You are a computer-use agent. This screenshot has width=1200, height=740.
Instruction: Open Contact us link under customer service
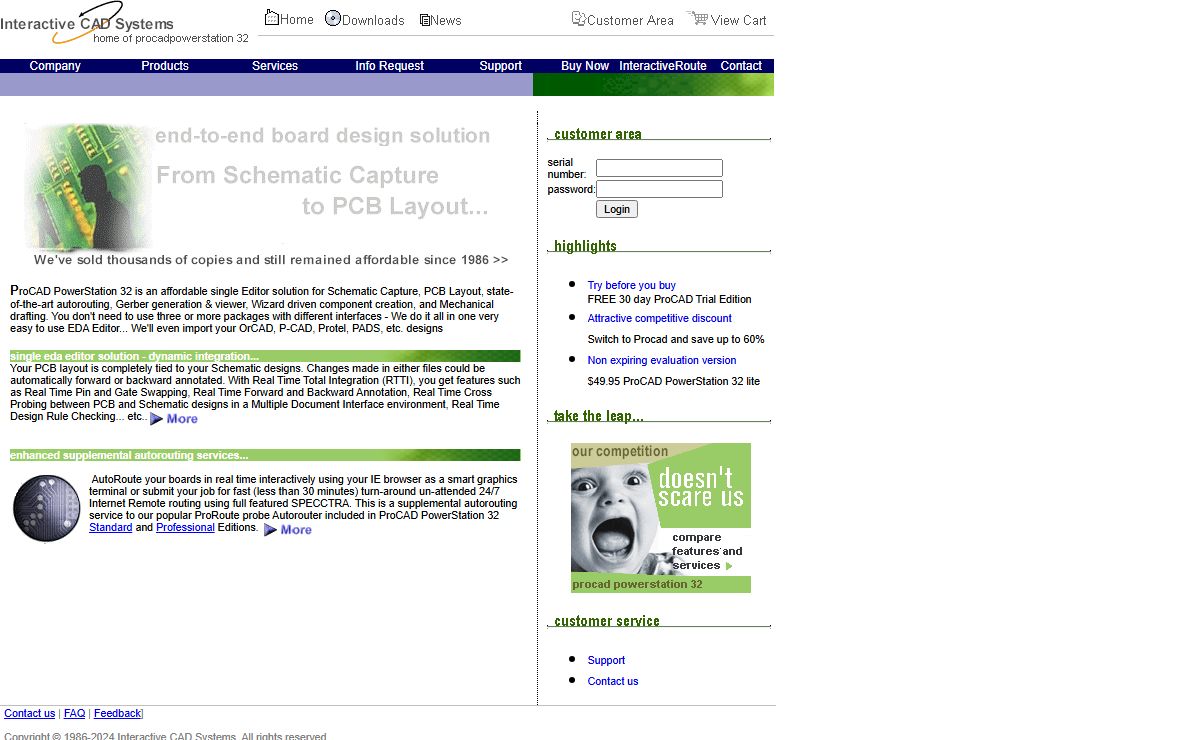[x=613, y=681]
